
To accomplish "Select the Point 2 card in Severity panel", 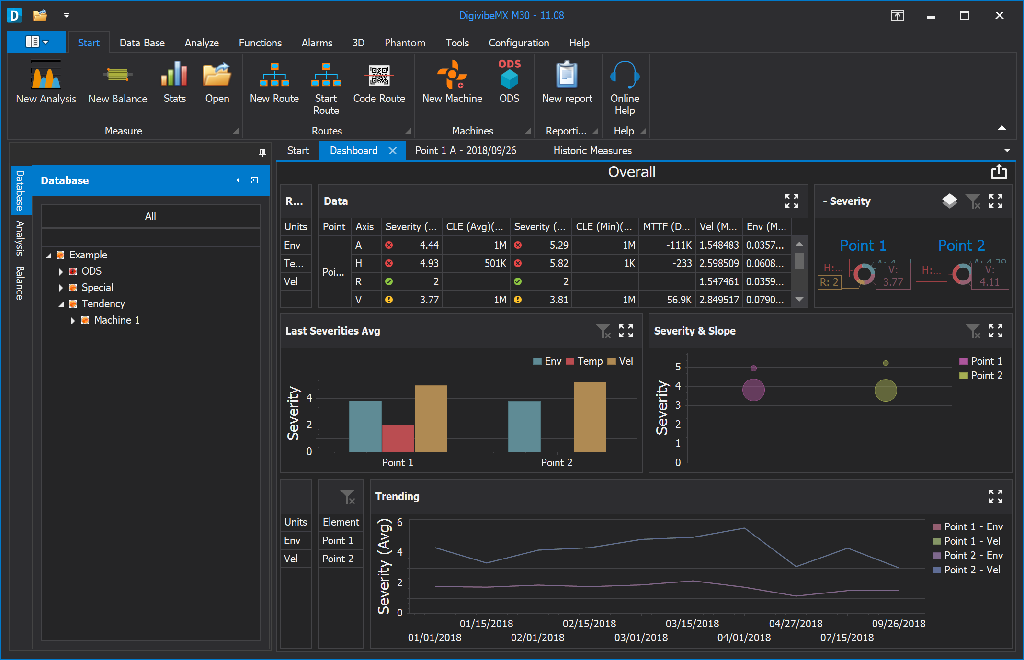I will click(961, 264).
